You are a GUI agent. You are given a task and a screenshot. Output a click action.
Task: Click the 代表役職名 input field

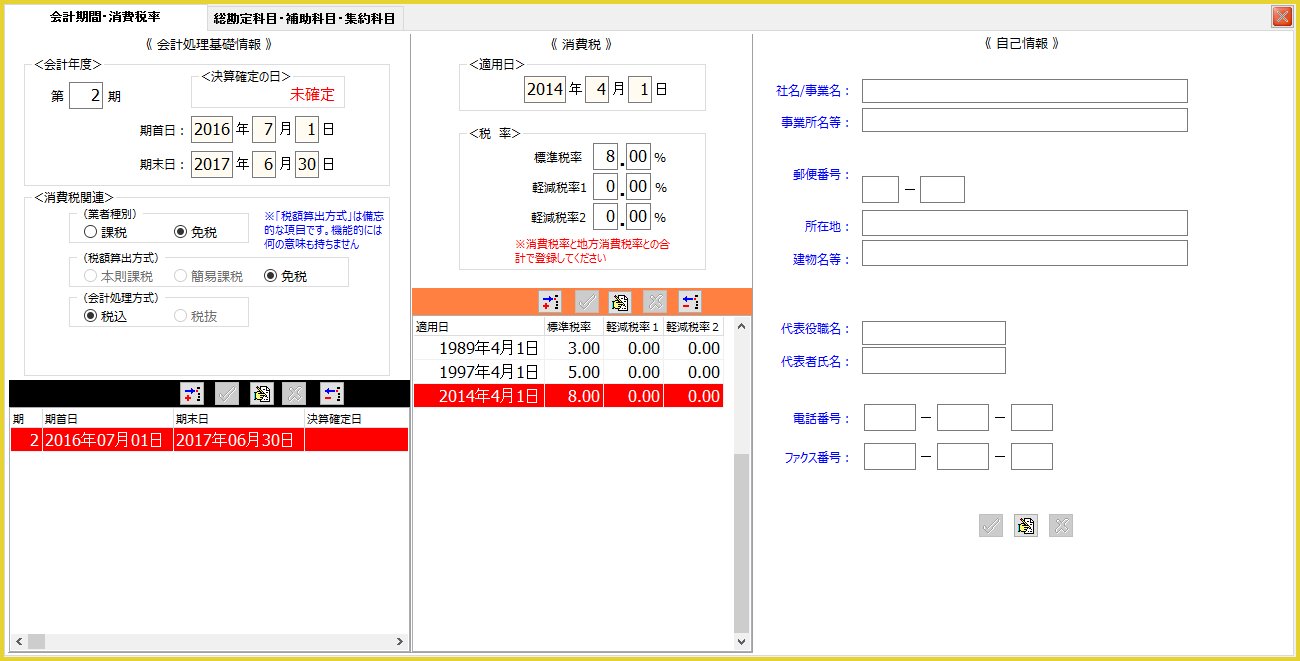(x=934, y=333)
